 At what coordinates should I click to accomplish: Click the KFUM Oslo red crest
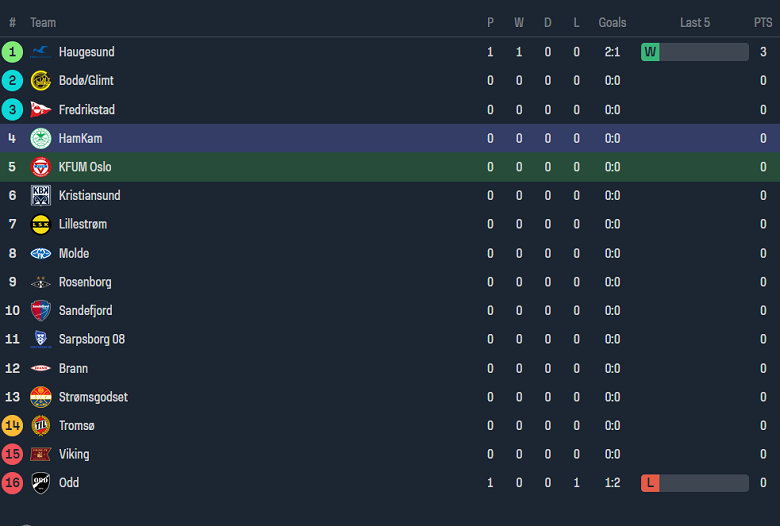click(41, 167)
